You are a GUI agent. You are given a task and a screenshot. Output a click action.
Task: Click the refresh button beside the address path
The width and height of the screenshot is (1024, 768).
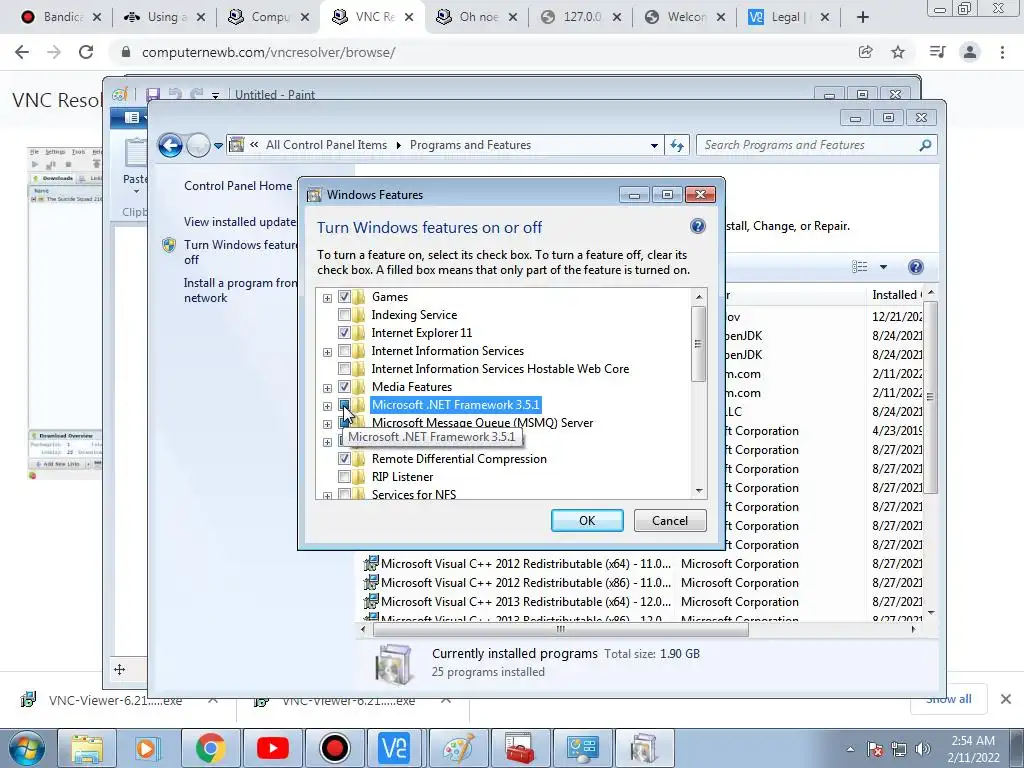[x=677, y=145]
